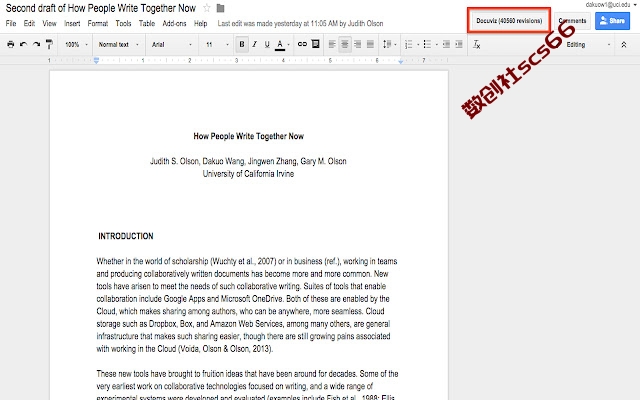Move document using the folder icon
The width and height of the screenshot is (640, 400).
click(x=220, y=8)
